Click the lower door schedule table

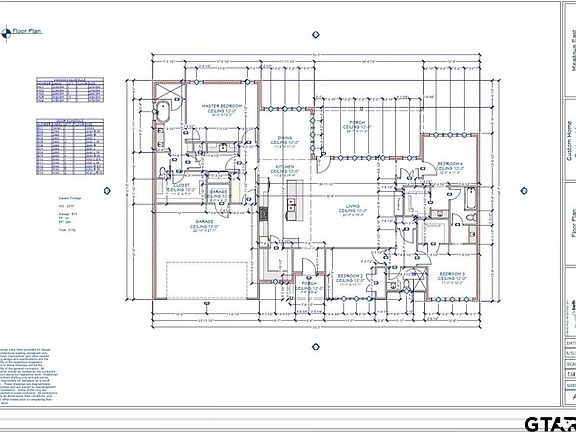pyautogui.click(x=70, y=147)
